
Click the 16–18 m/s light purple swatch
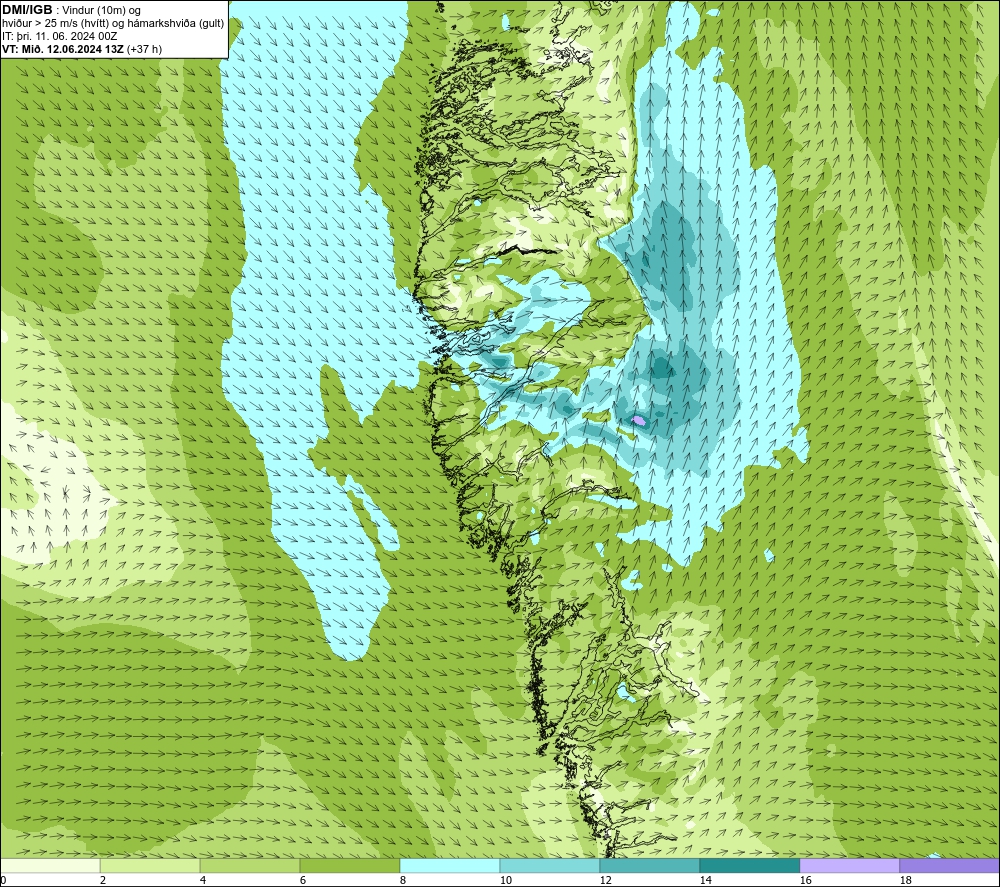coord(849,865)
